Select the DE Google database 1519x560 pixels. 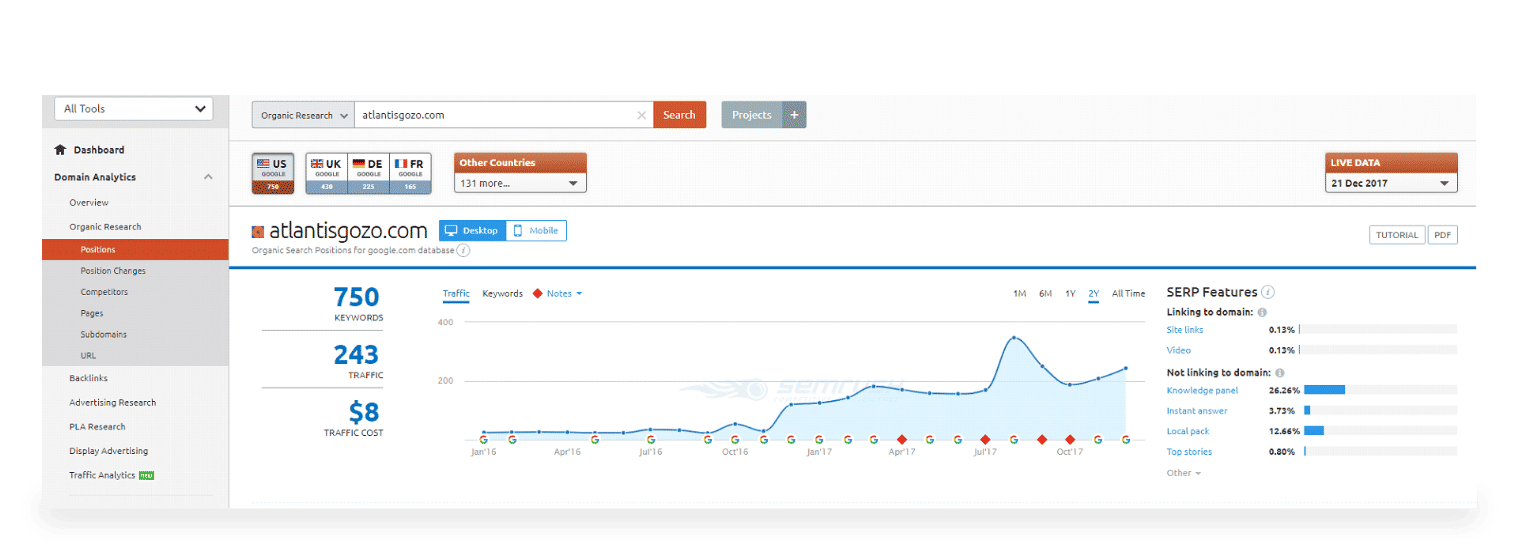coord(368,173)
